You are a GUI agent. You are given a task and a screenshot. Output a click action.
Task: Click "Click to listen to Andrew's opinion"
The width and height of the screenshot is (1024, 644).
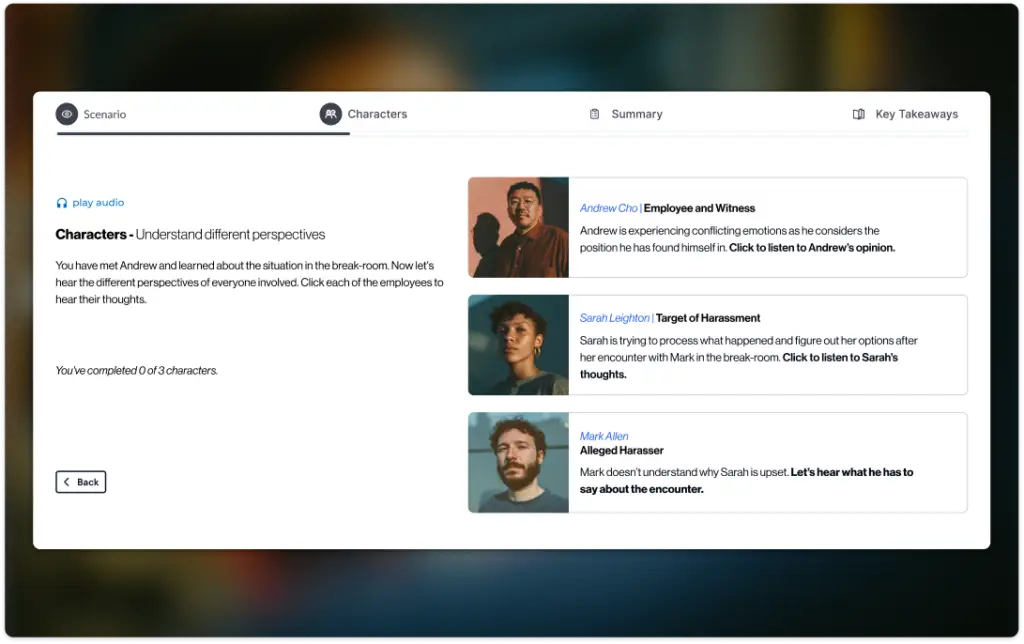tap(811, 247)
